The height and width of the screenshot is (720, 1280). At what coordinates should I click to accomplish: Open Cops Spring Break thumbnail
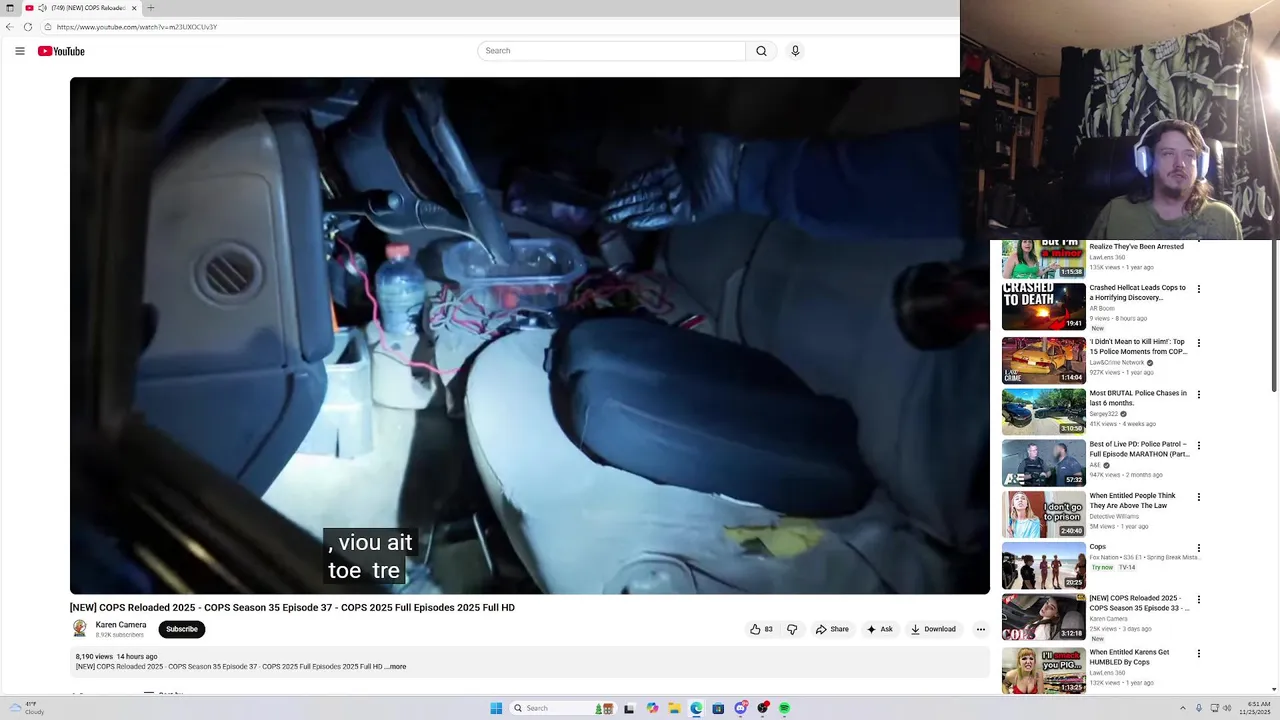(x=1044, y=565)
